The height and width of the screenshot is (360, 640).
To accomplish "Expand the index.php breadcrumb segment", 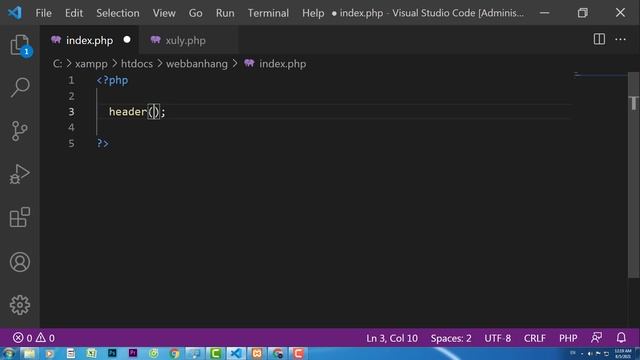I will (x=282, y=64).
